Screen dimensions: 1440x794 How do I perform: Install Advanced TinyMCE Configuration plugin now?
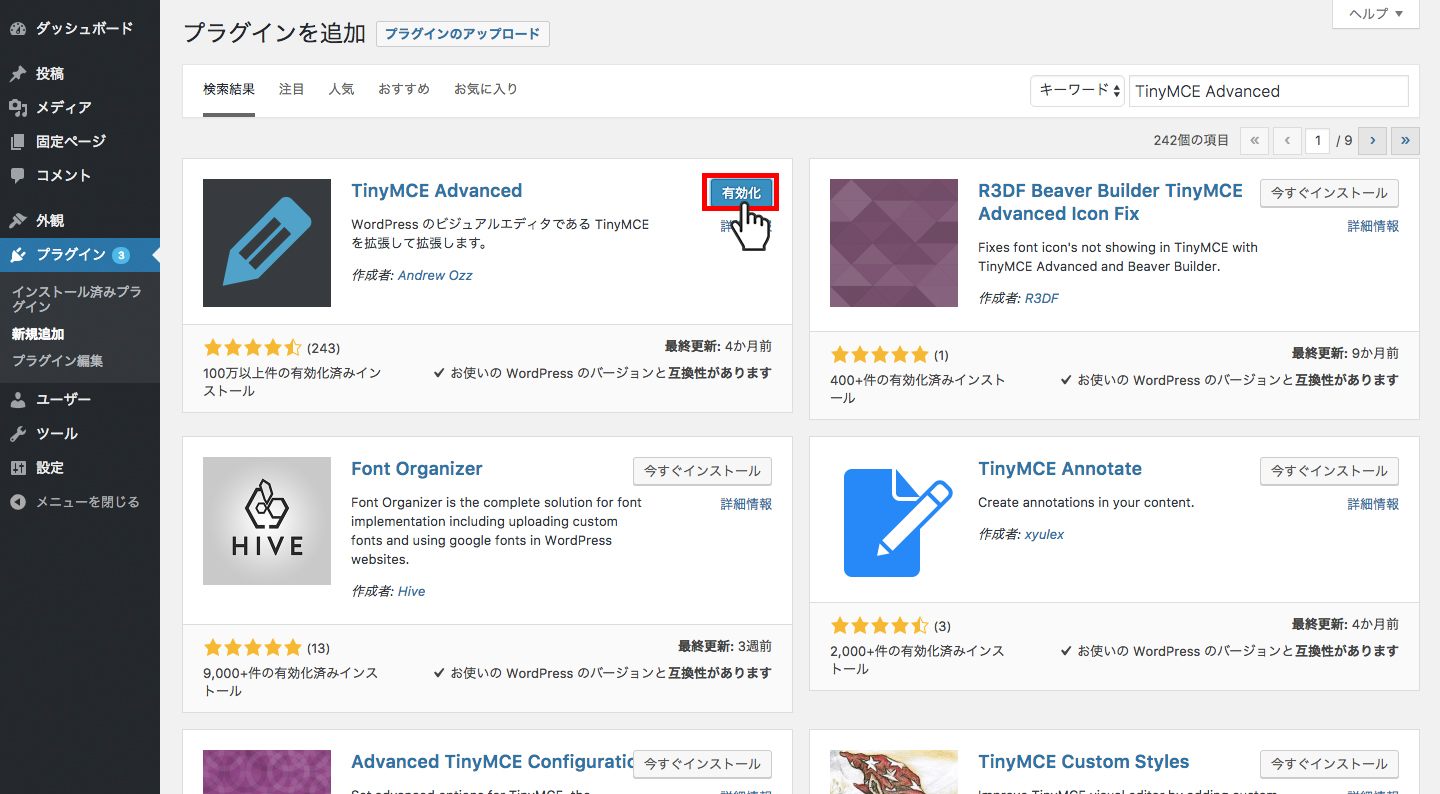702,764
